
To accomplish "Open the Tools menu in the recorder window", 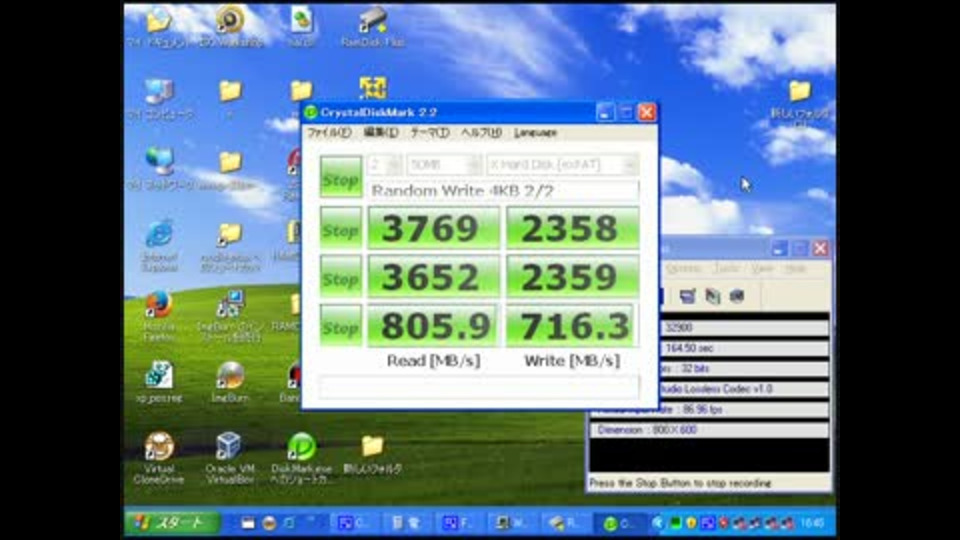I will click(x=727, y=269).
